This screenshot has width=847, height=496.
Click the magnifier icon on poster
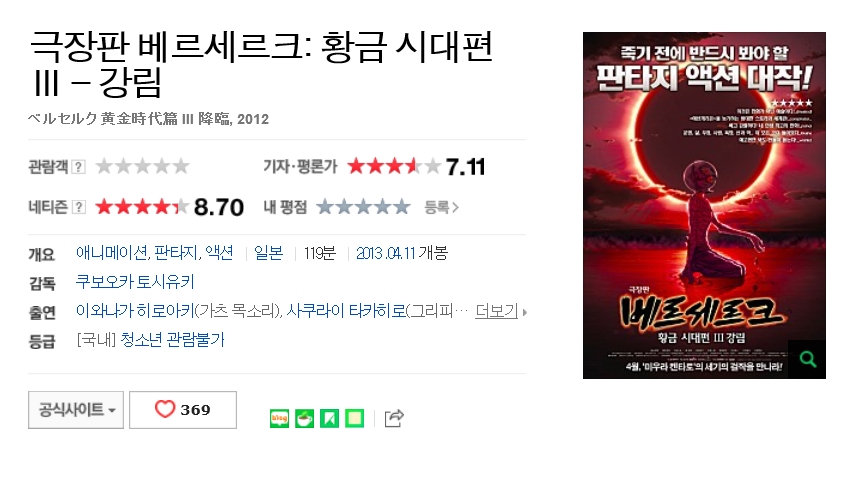(807, 359)
